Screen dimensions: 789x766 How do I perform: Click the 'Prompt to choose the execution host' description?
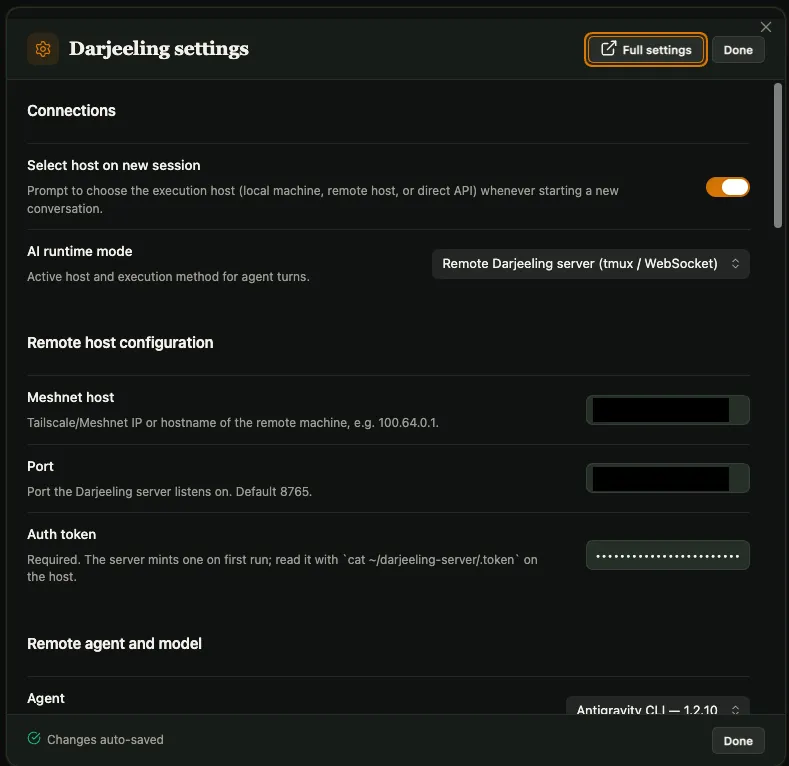click(323, 200)
